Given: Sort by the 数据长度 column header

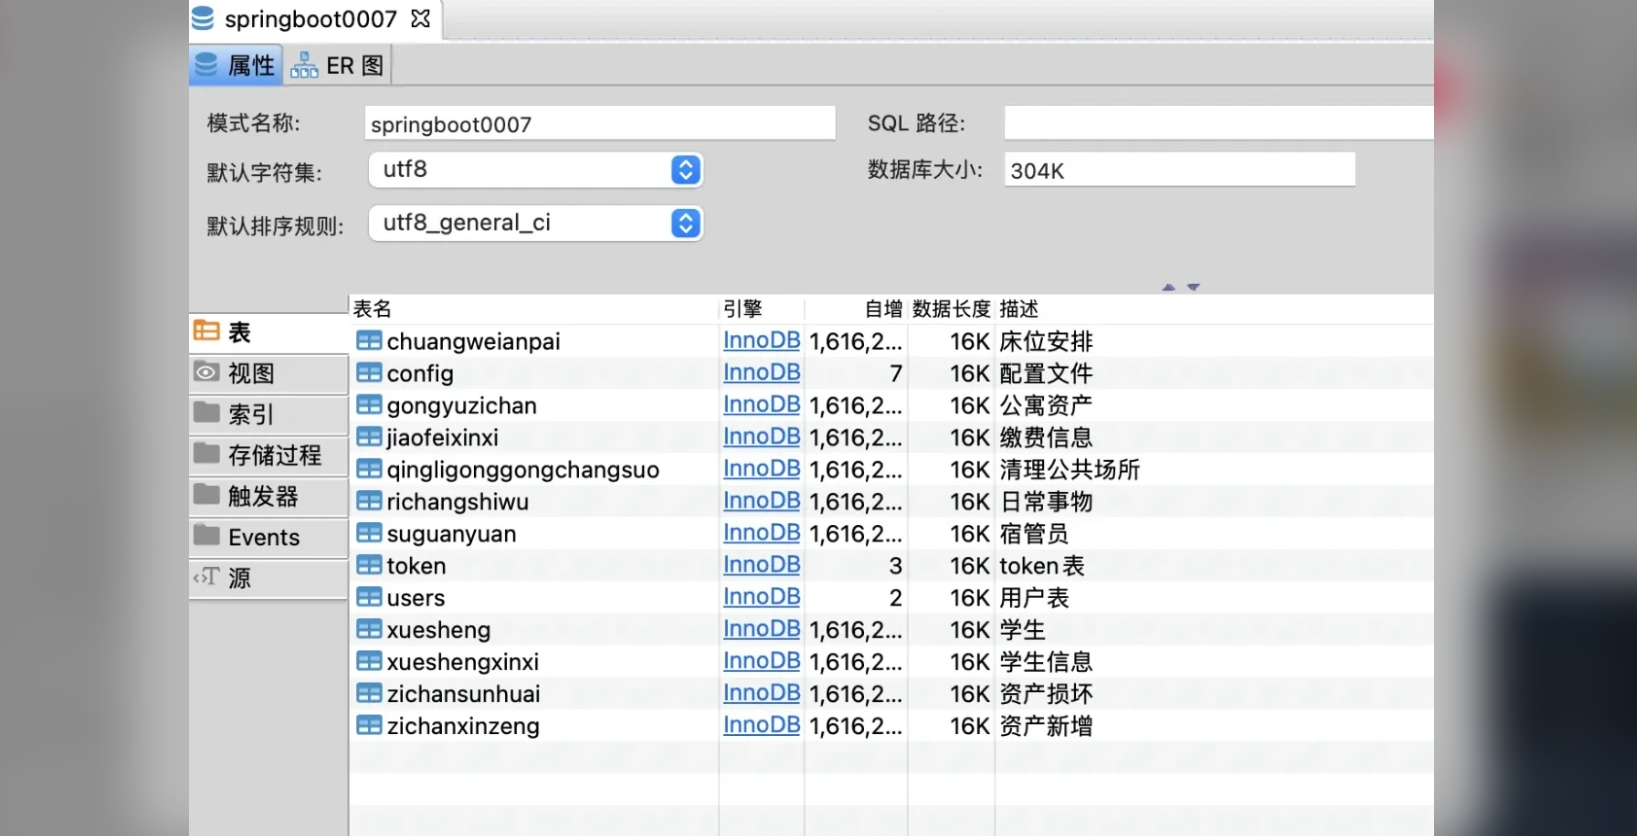Looking at the screenshot, I should tap(951, 309).
